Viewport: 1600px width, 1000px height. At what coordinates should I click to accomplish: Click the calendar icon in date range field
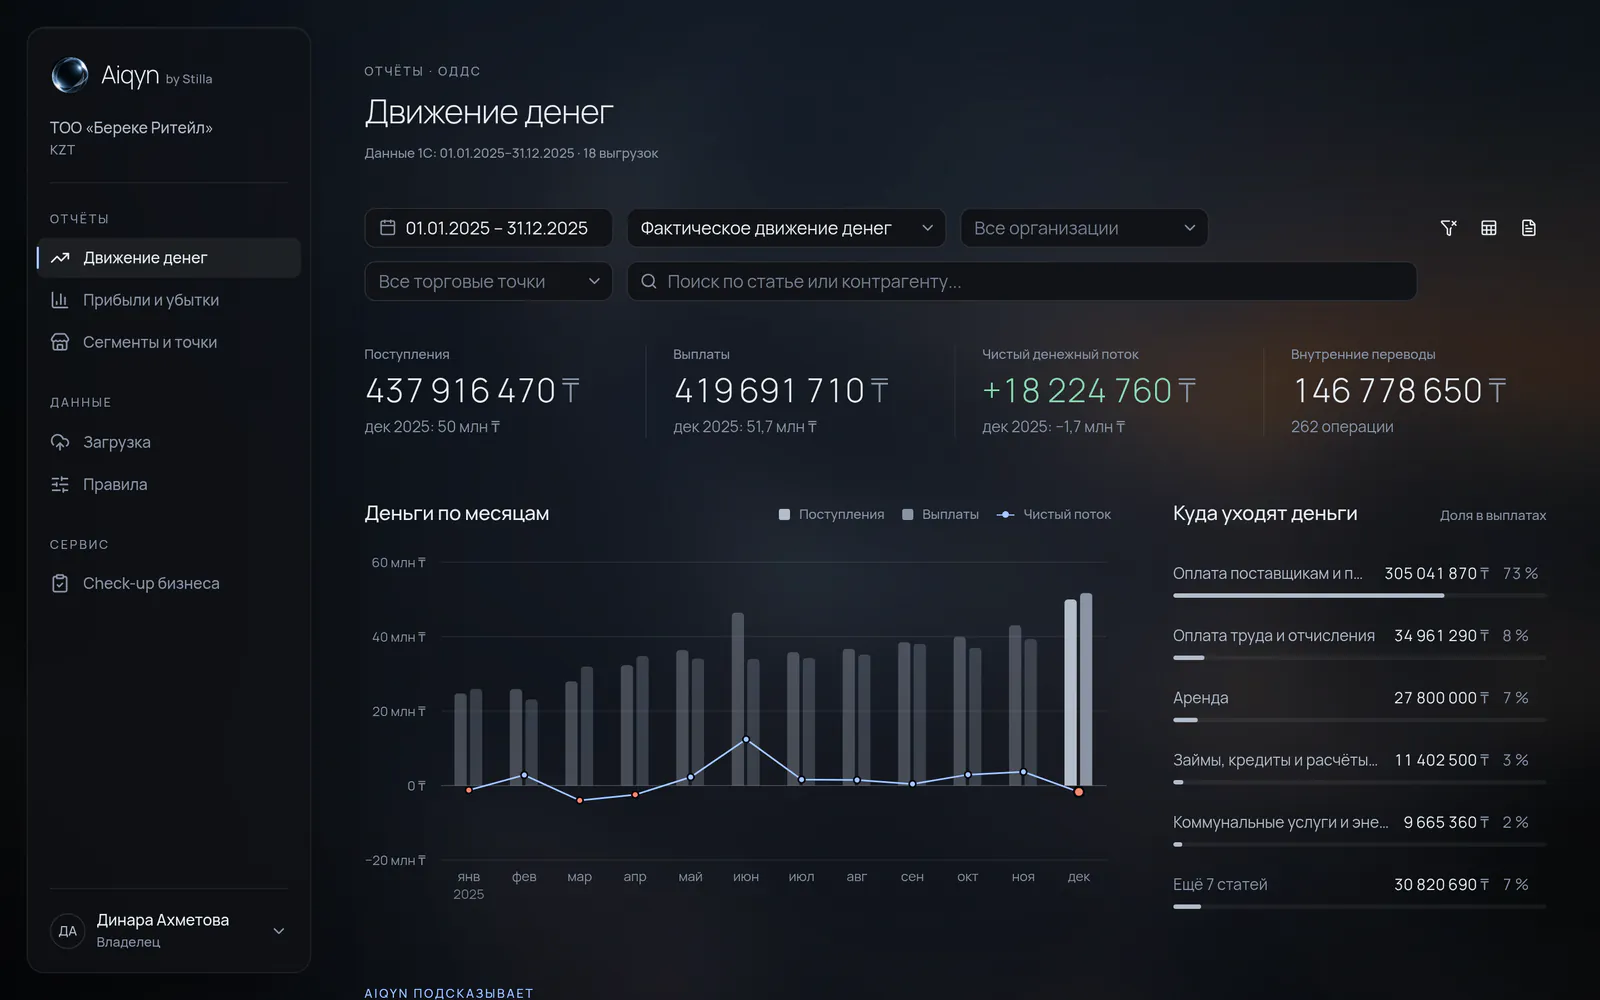tap(388, 228)
